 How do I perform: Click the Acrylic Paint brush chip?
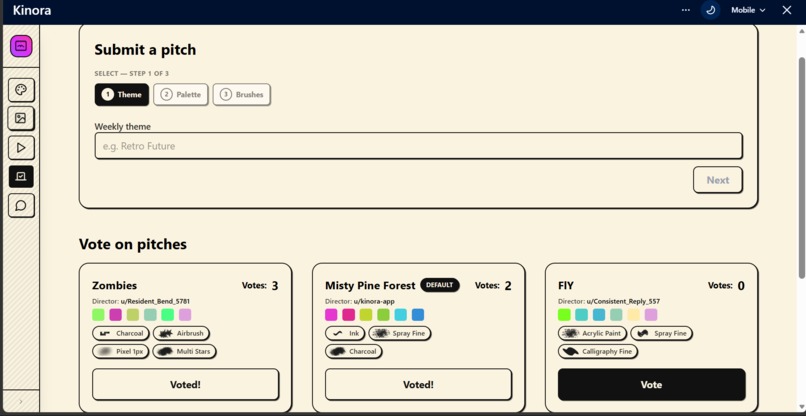pos(592,333)
